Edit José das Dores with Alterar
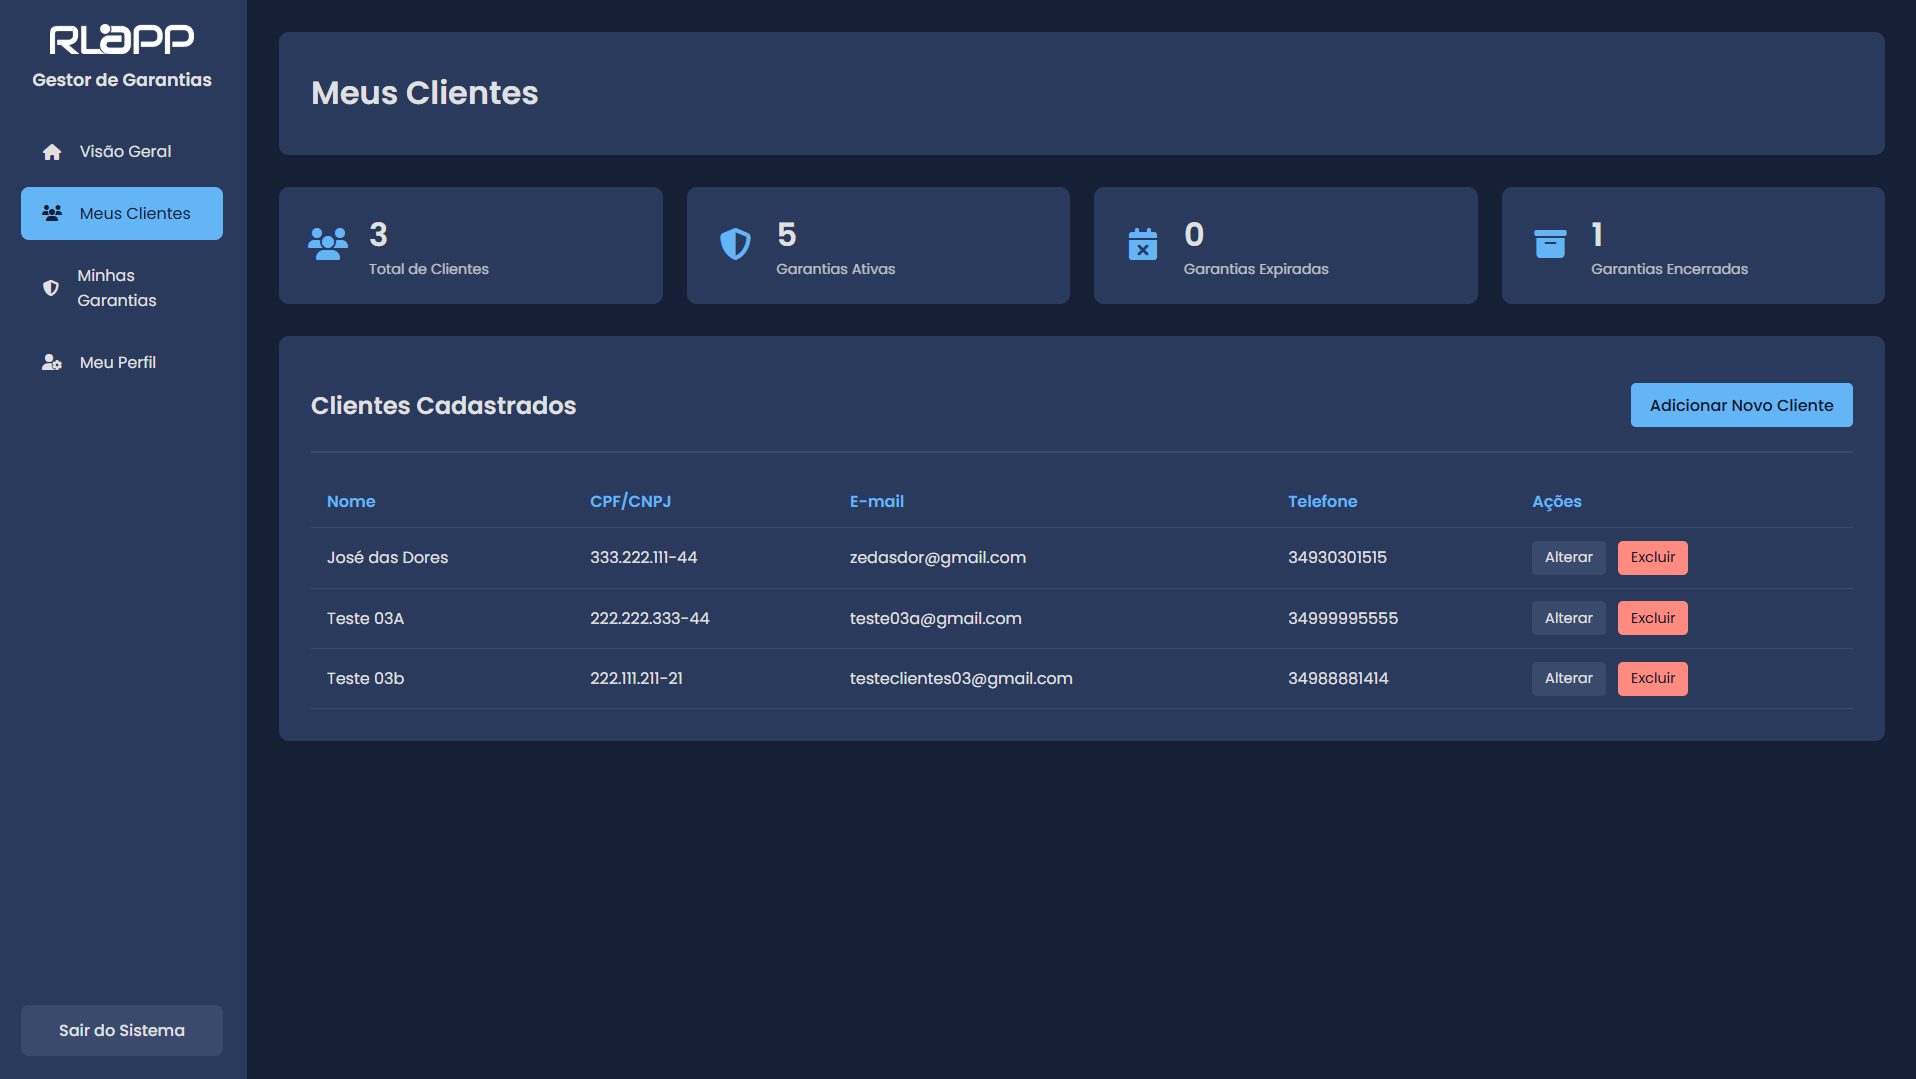Image resolution: width=1916 pixels, height=1079 pixels. point(1568,558)
